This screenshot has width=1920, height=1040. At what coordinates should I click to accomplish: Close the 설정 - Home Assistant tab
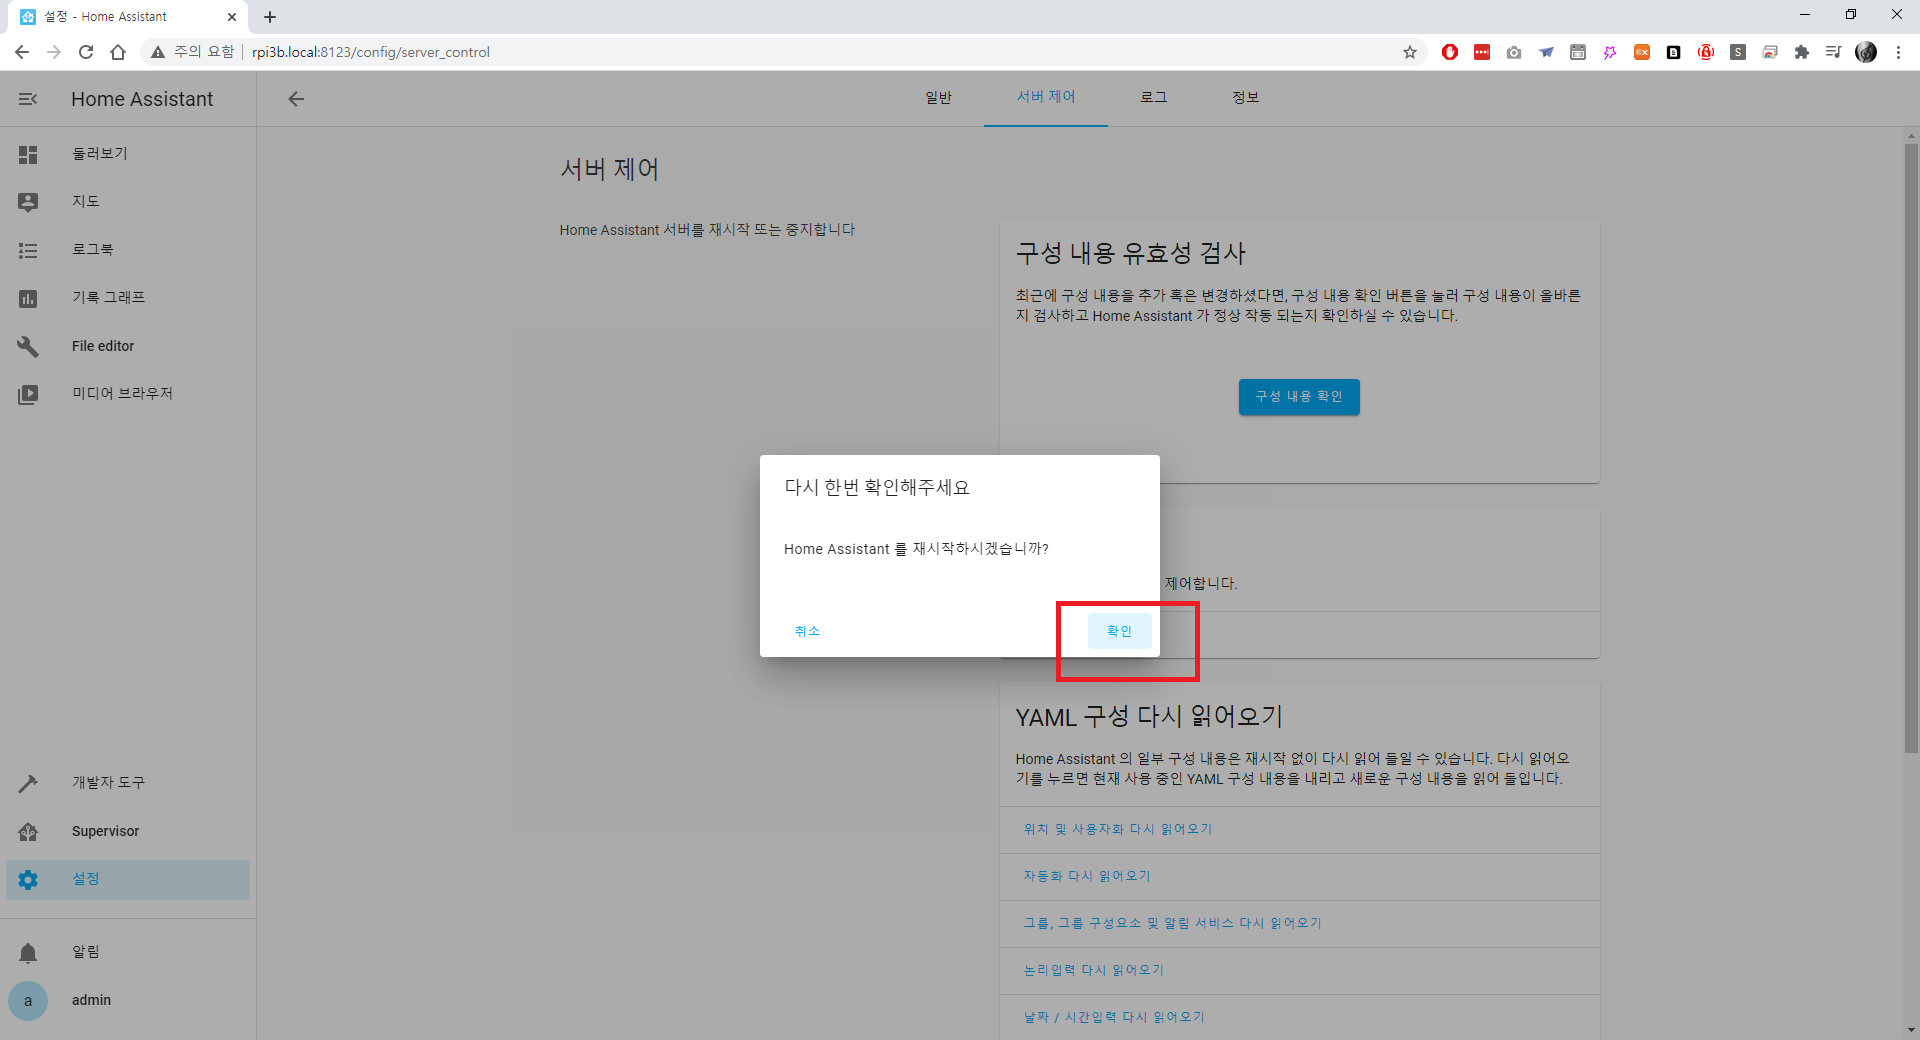pos(232,17)
